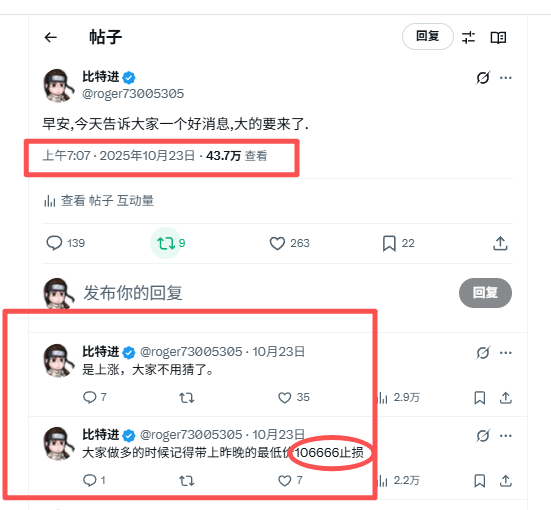Click the Grok icon on main post
This screenshot has height=510, width=551.
[483, 77]
